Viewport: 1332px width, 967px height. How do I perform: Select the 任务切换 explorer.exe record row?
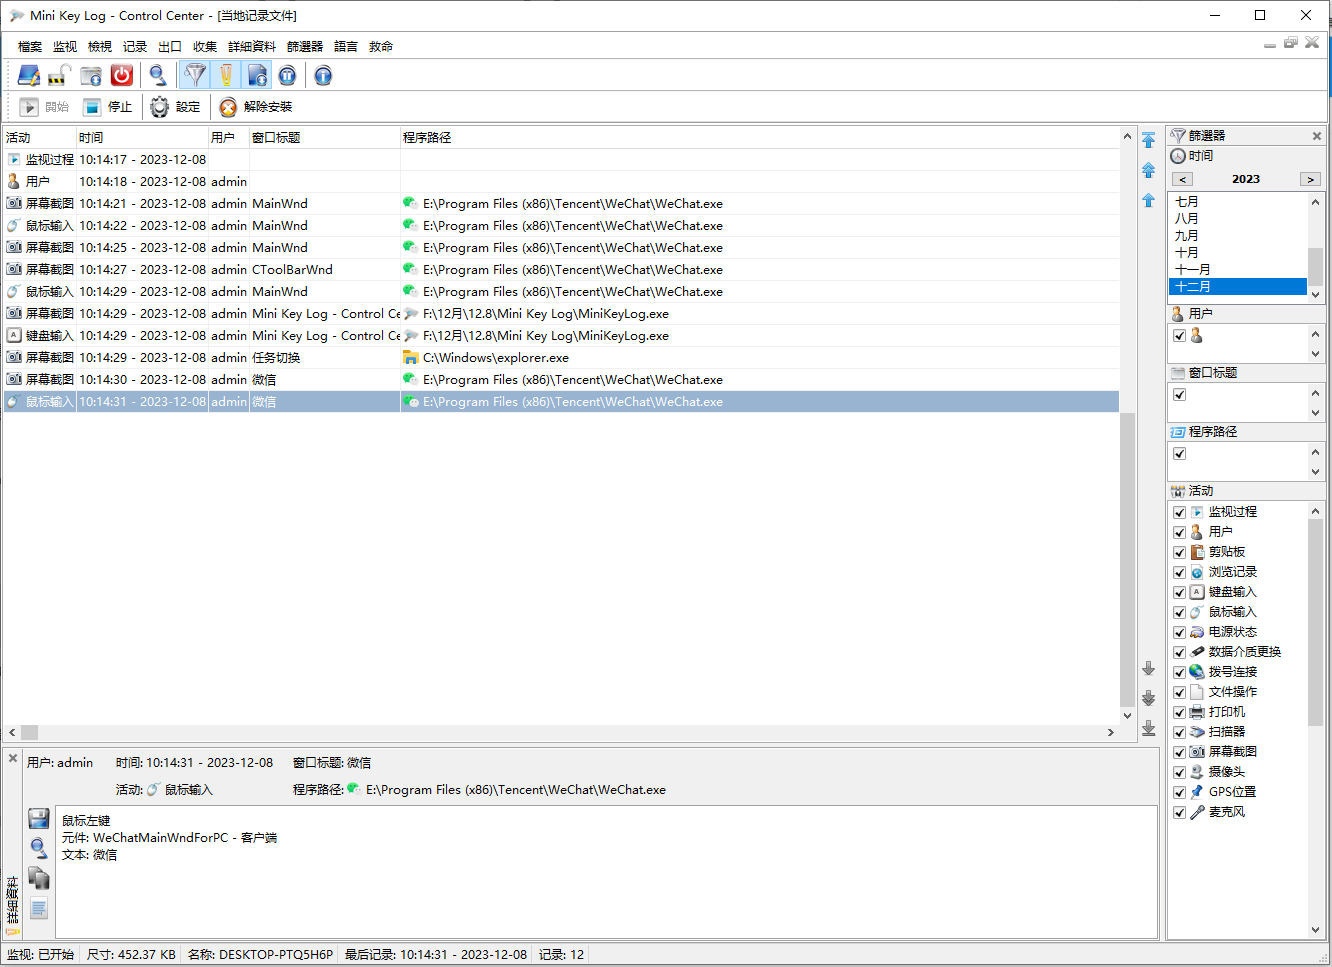[561, 358]
